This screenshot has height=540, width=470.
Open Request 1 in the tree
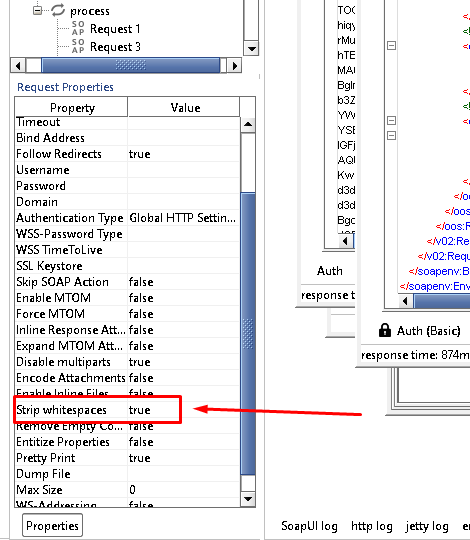point(115,29)
